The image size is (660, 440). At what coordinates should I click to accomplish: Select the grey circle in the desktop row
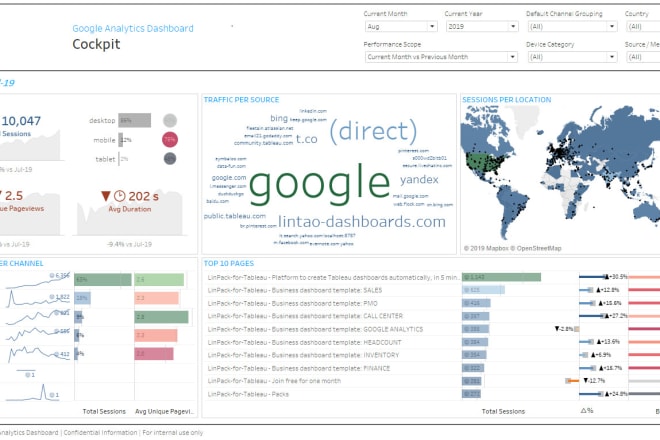click(x=170, y=120)
